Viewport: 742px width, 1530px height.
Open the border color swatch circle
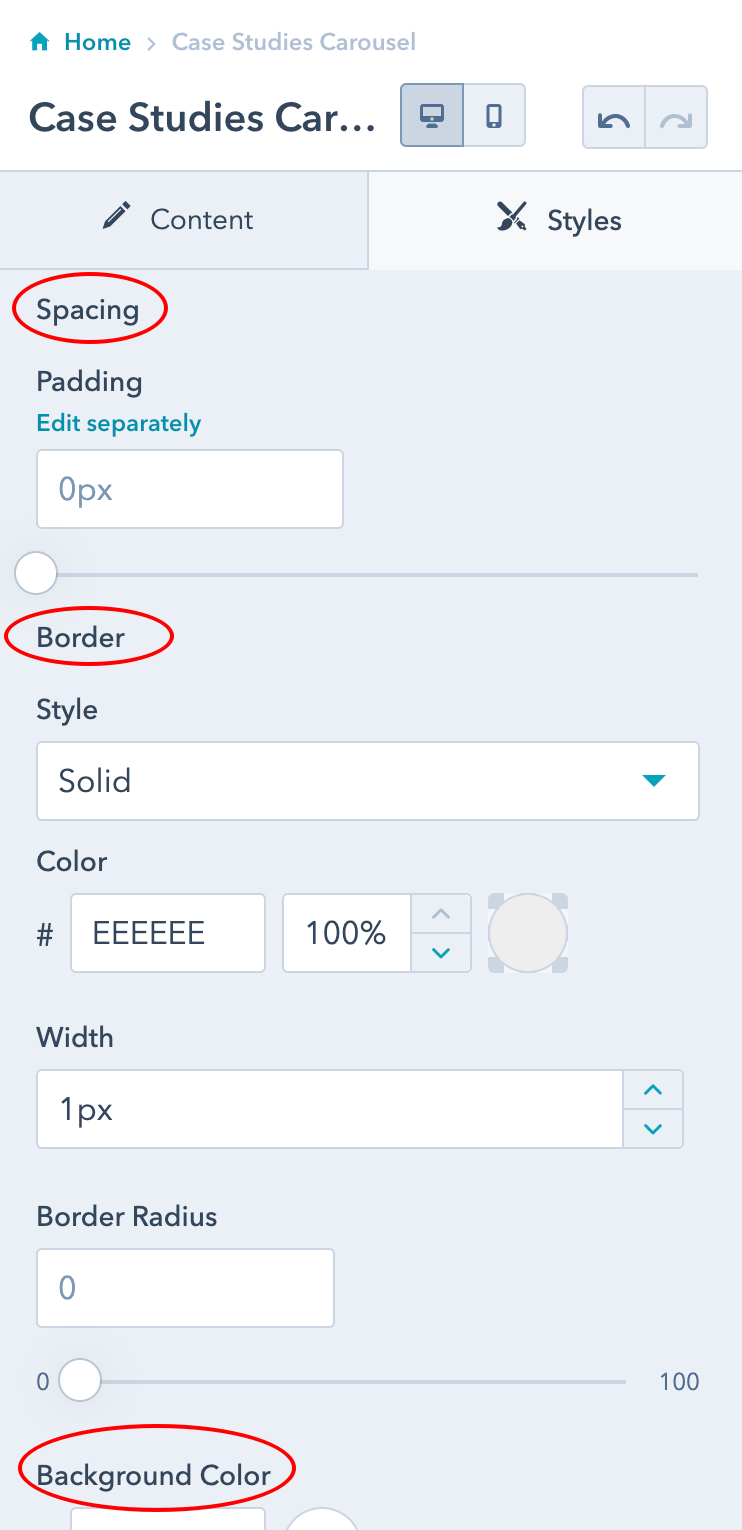click(528, 933)
